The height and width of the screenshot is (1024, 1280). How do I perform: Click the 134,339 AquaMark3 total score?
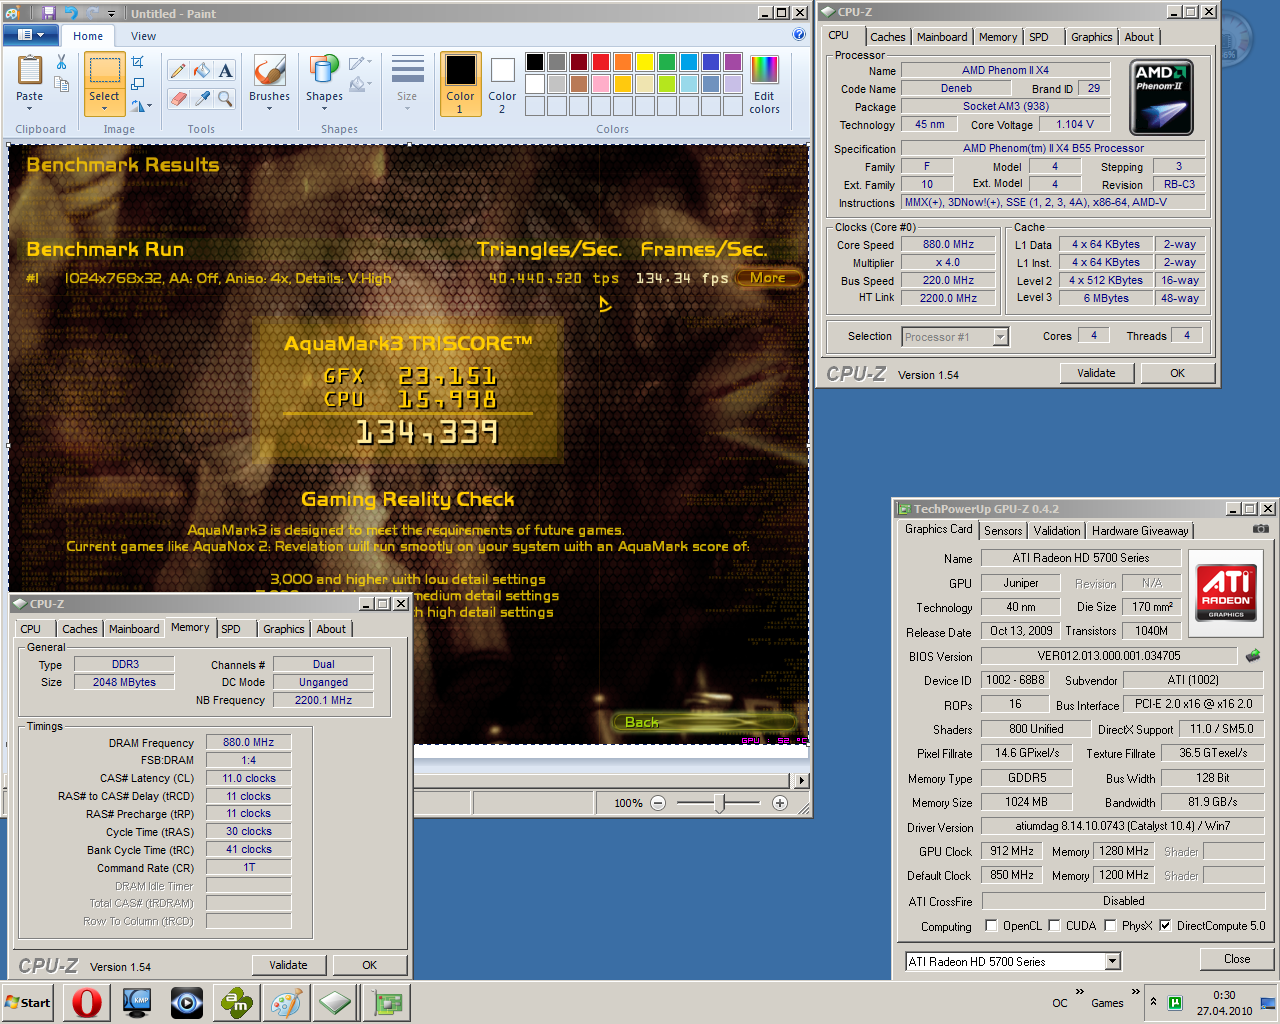tap(427, 432)
